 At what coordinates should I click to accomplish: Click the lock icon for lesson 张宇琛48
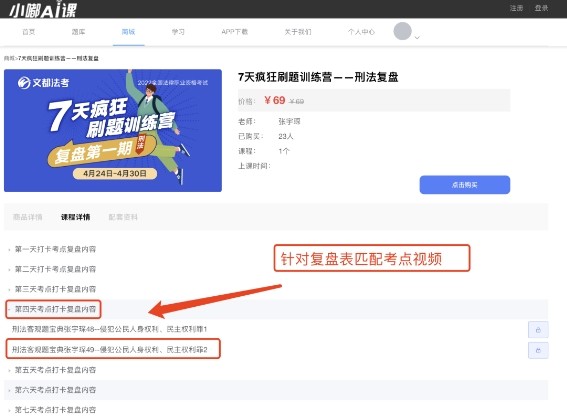[538, 330]
